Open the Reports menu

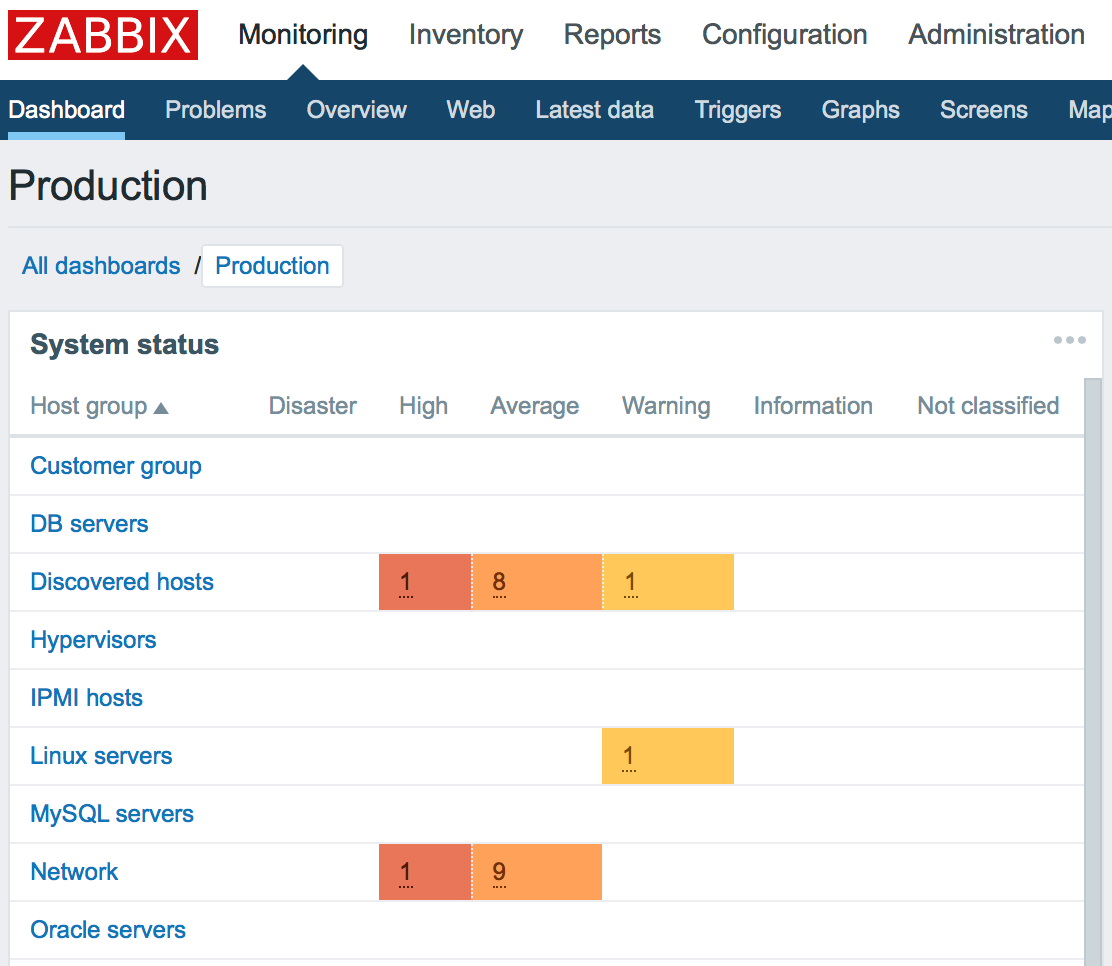coord(612,35)
